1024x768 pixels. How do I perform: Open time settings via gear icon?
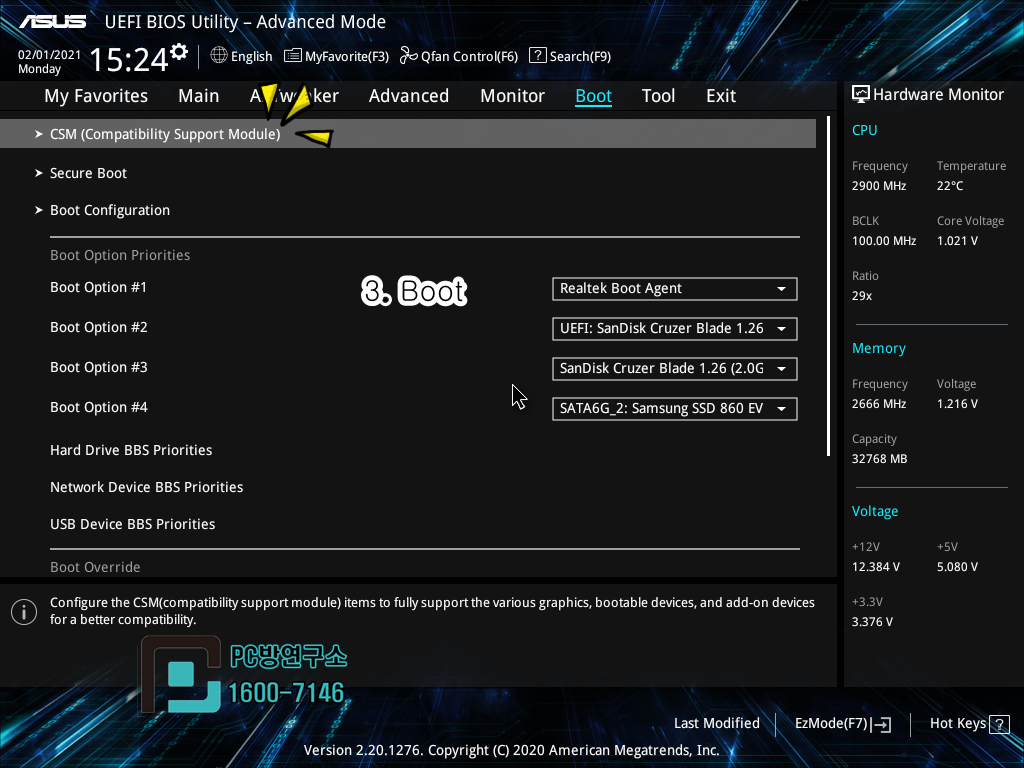tap(179, 52)
